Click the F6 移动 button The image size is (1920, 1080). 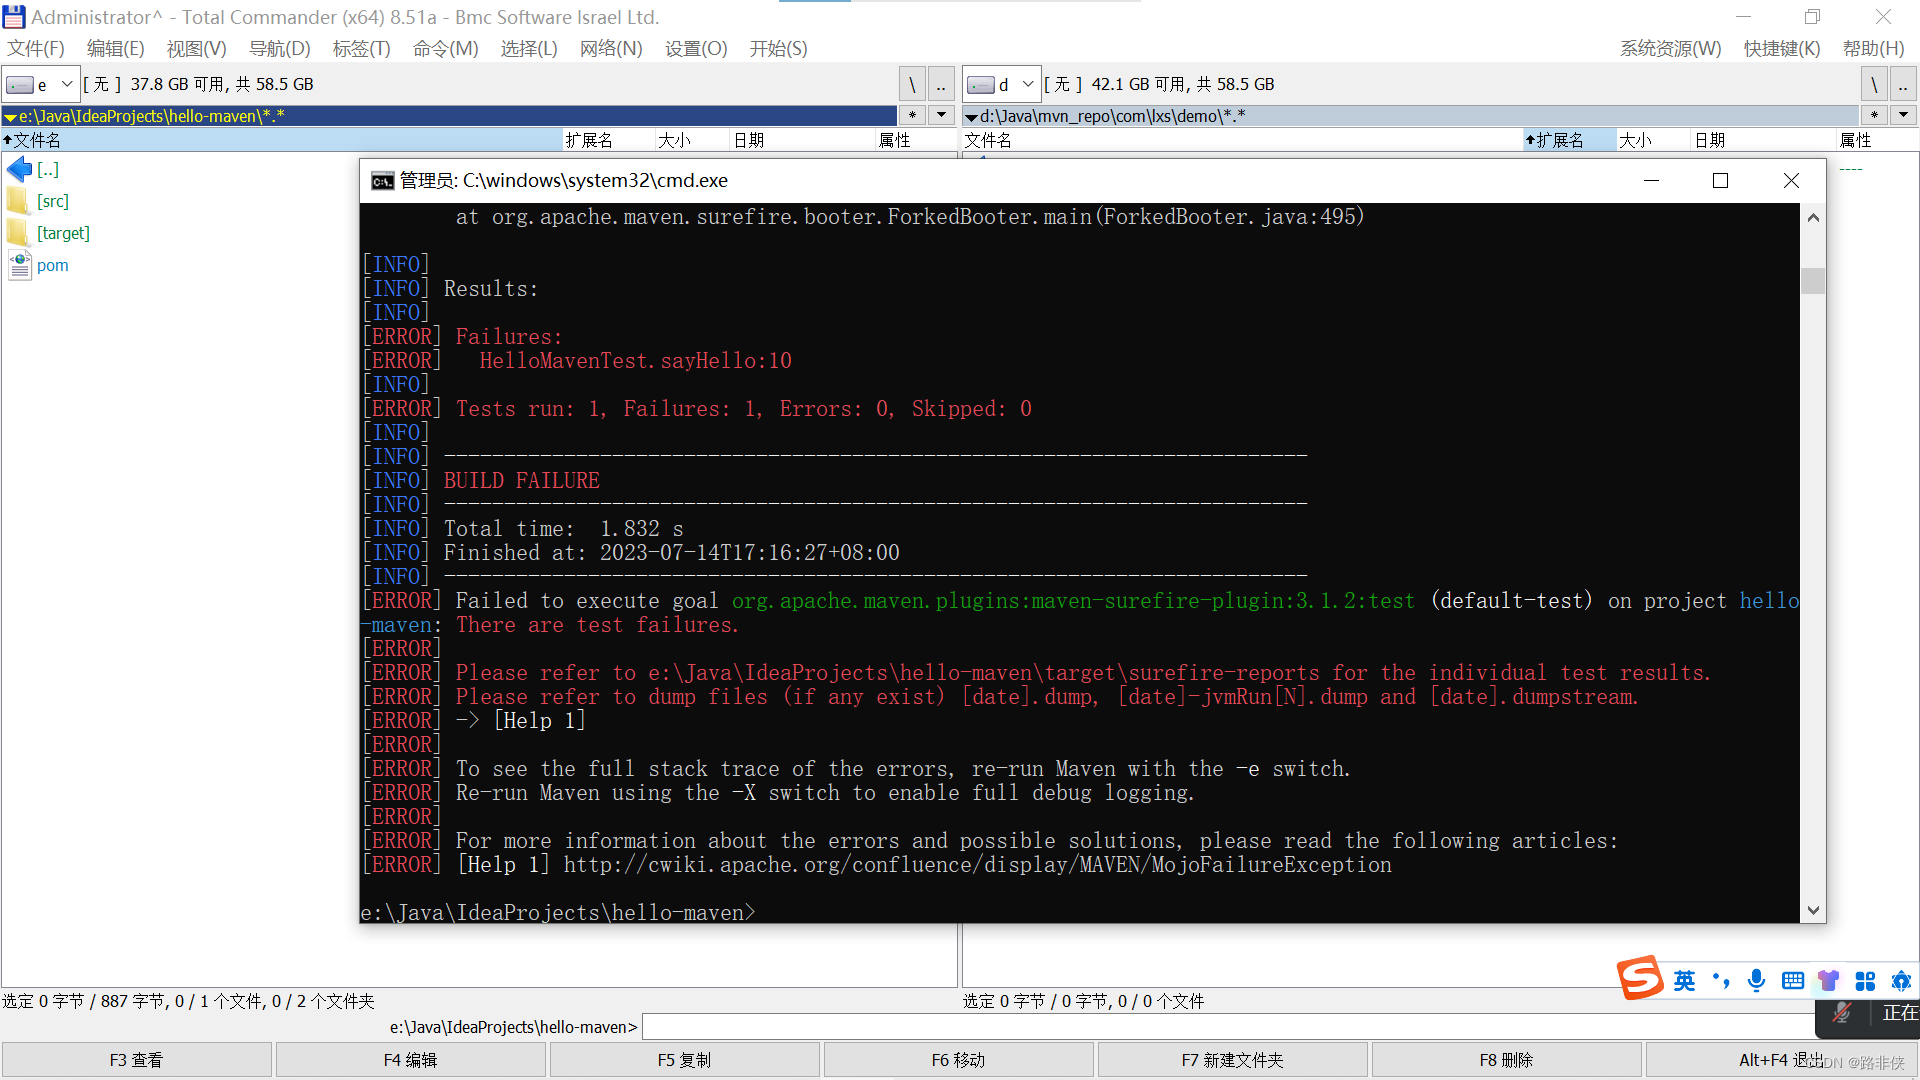coord(959,1060)
